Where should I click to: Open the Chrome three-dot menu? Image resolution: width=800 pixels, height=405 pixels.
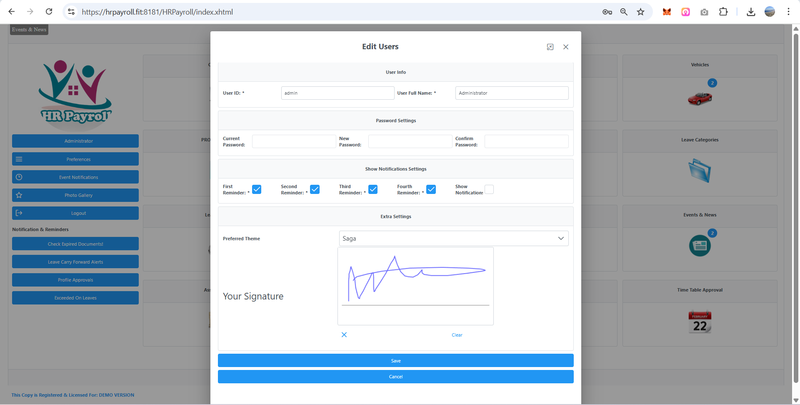[x=788, y=12]
